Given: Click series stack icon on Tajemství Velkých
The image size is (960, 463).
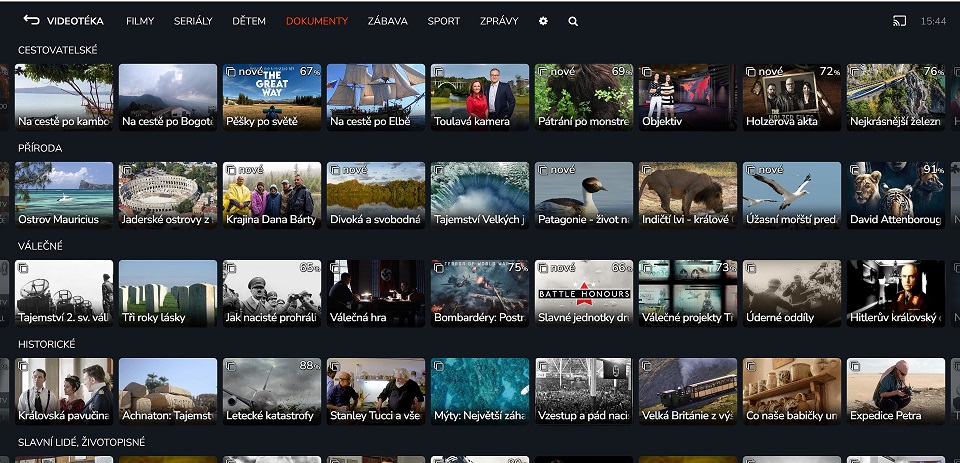Looking at the screenshot, I should click(439, 170).
